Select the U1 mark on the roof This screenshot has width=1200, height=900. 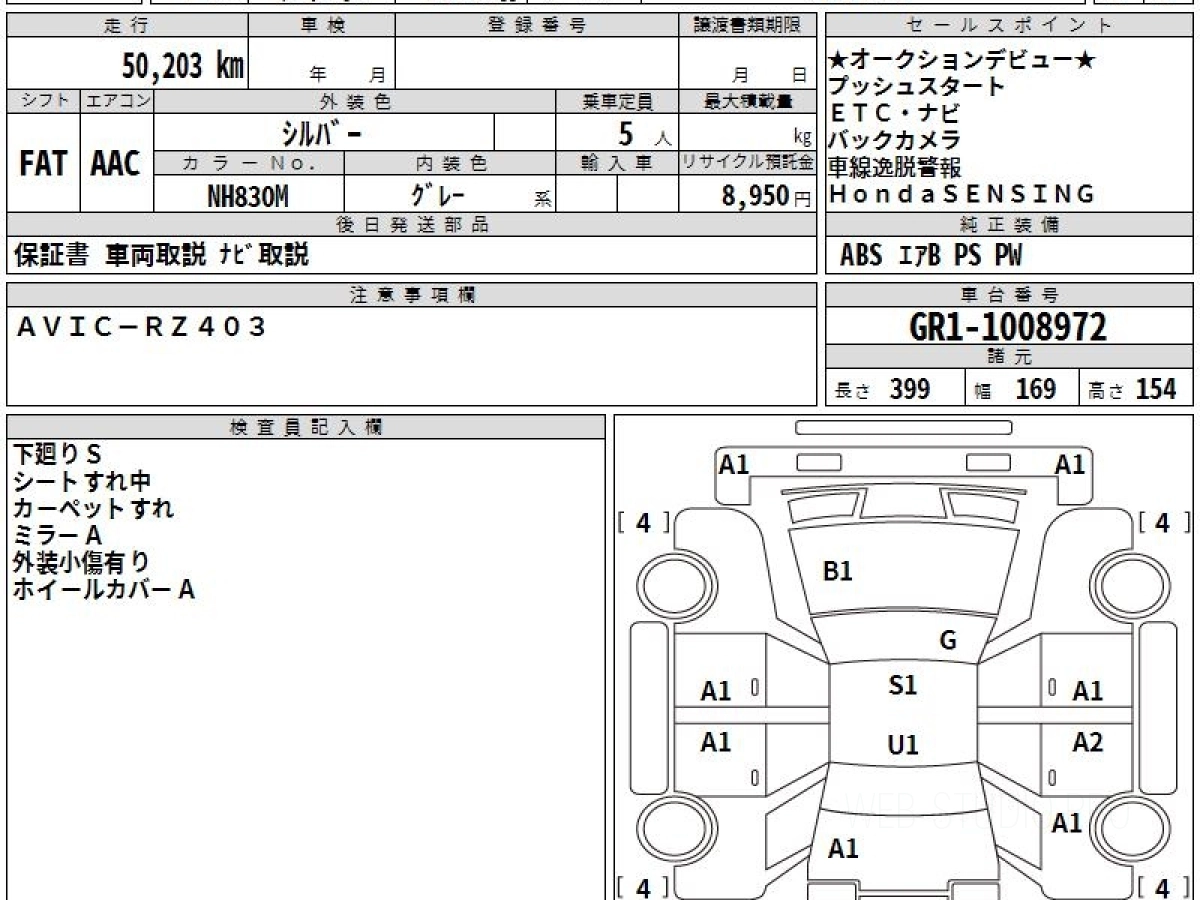[903, 745]
